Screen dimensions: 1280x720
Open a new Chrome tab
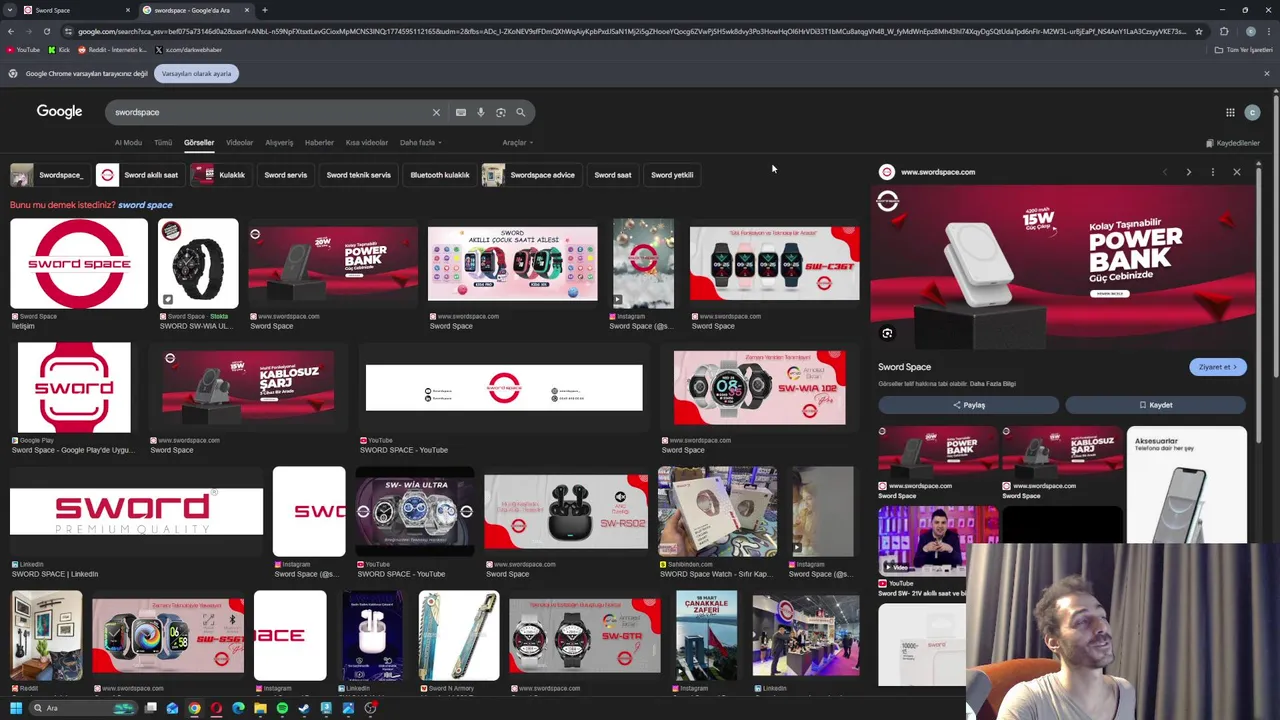[x=264, y=10]
